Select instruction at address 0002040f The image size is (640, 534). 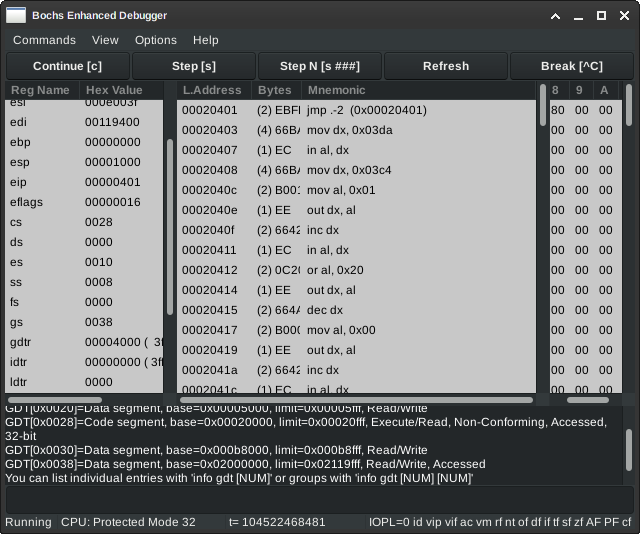pyautogui.click(x=356, y=230)
